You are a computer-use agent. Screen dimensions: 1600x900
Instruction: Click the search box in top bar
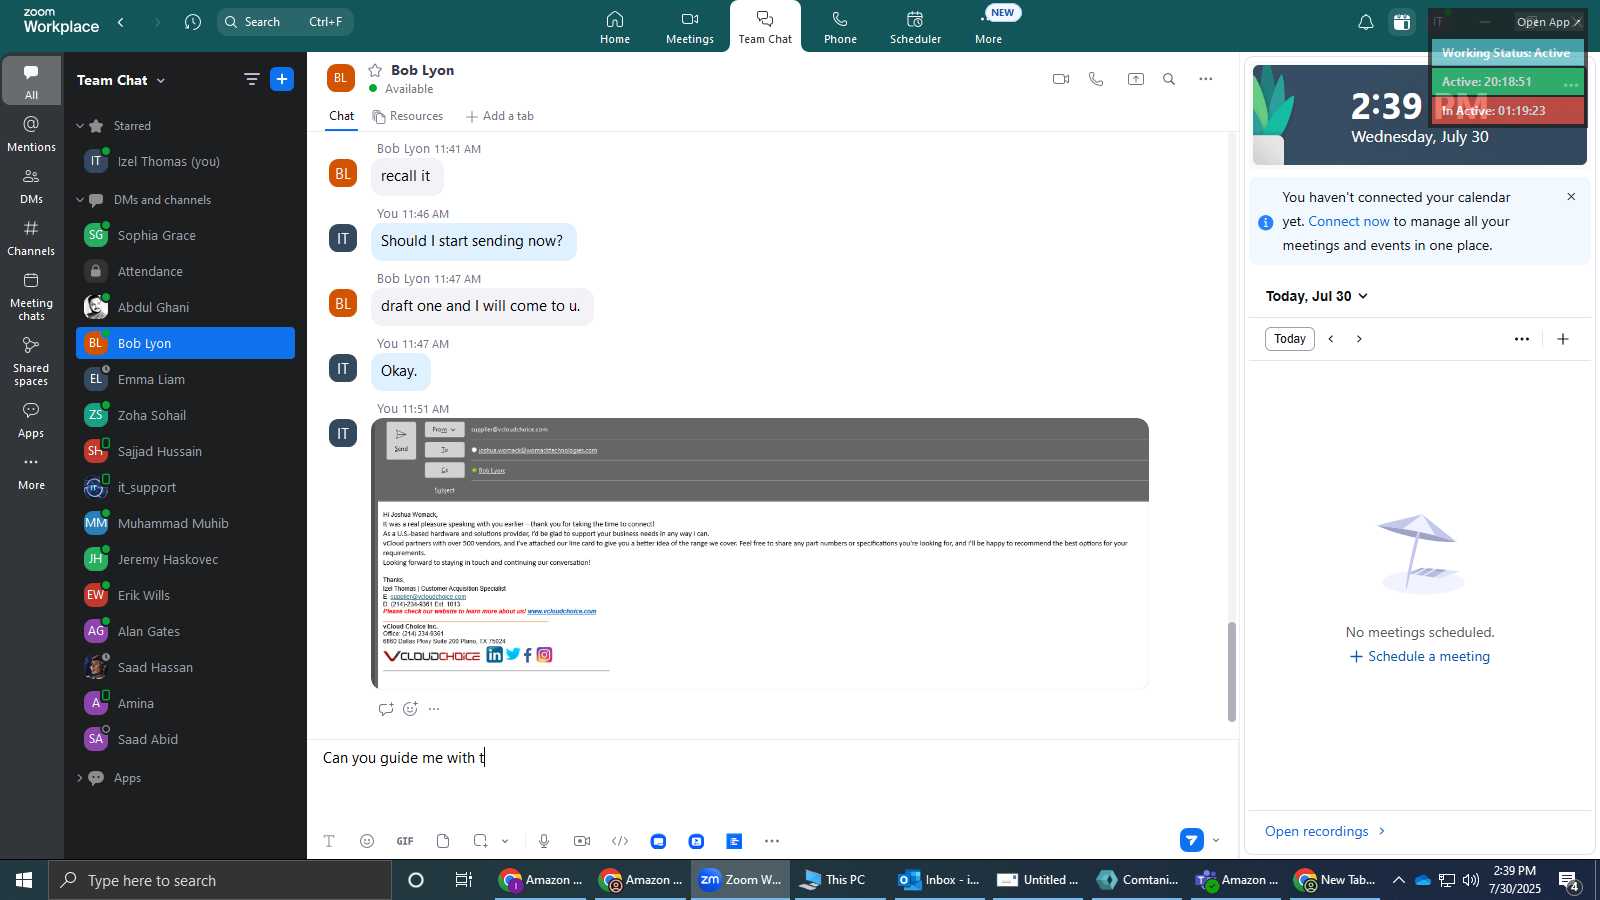[x=285, y=22]
